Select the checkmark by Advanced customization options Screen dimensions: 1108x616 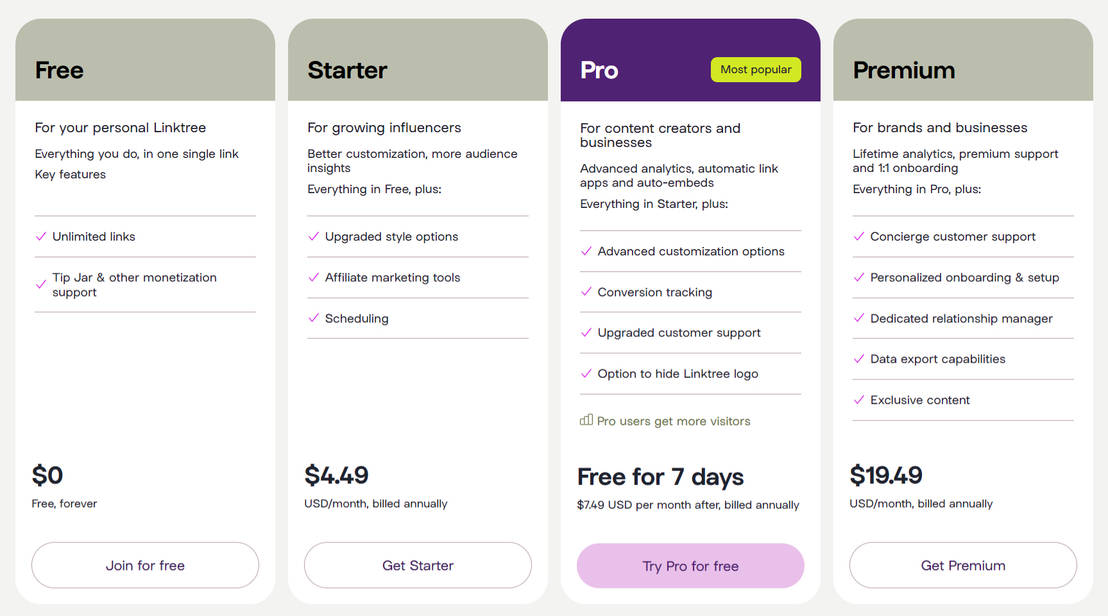(586, 251)
